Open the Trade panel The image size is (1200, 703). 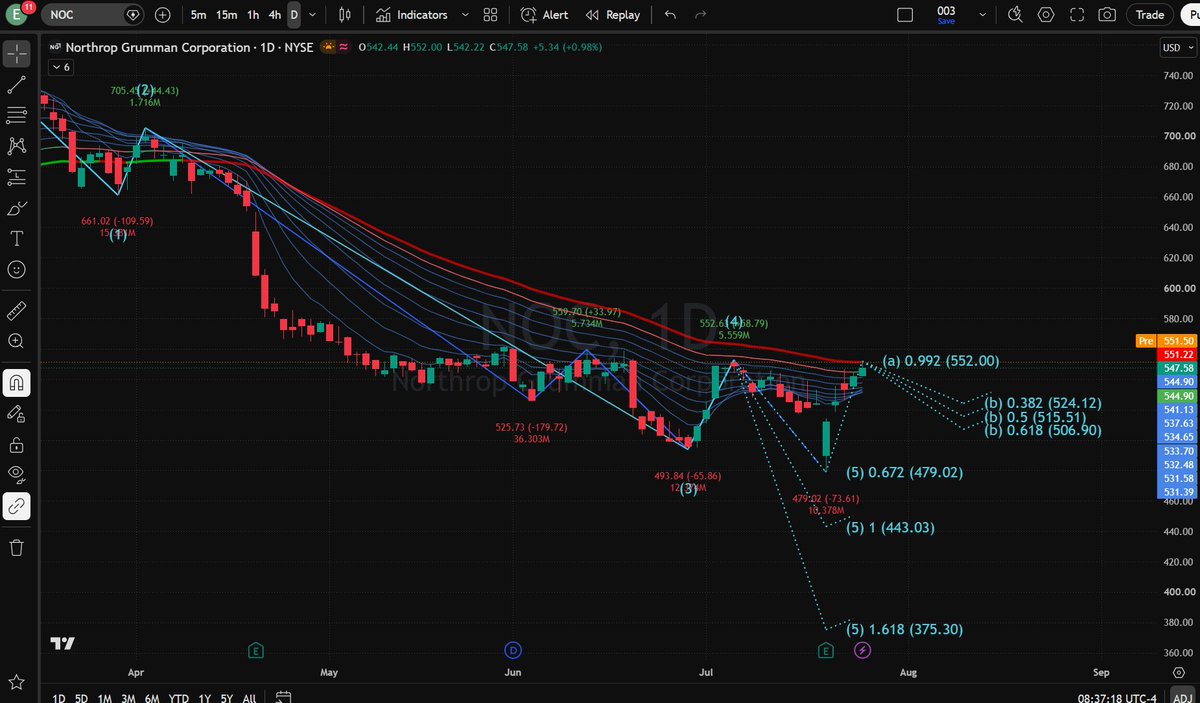(1150, 15)
